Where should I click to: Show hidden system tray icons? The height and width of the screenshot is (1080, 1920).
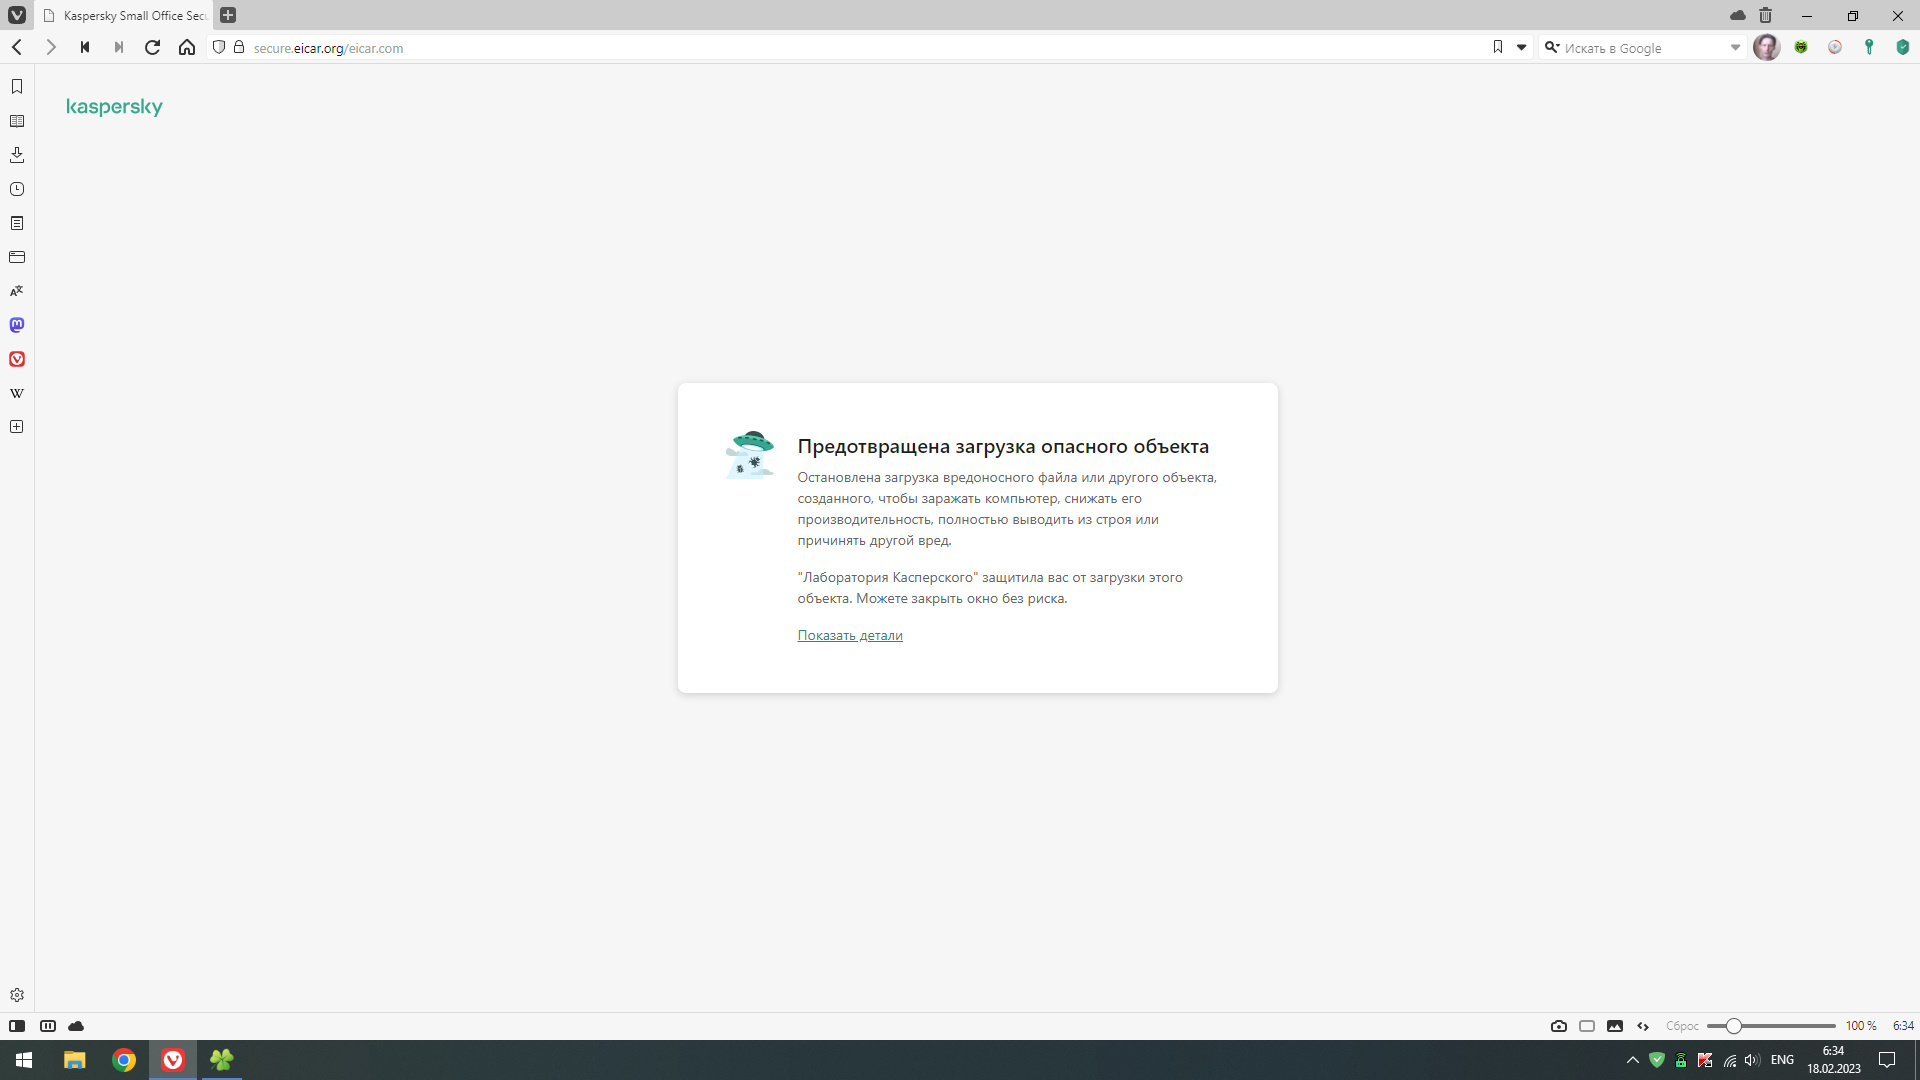[1633, 1060]
